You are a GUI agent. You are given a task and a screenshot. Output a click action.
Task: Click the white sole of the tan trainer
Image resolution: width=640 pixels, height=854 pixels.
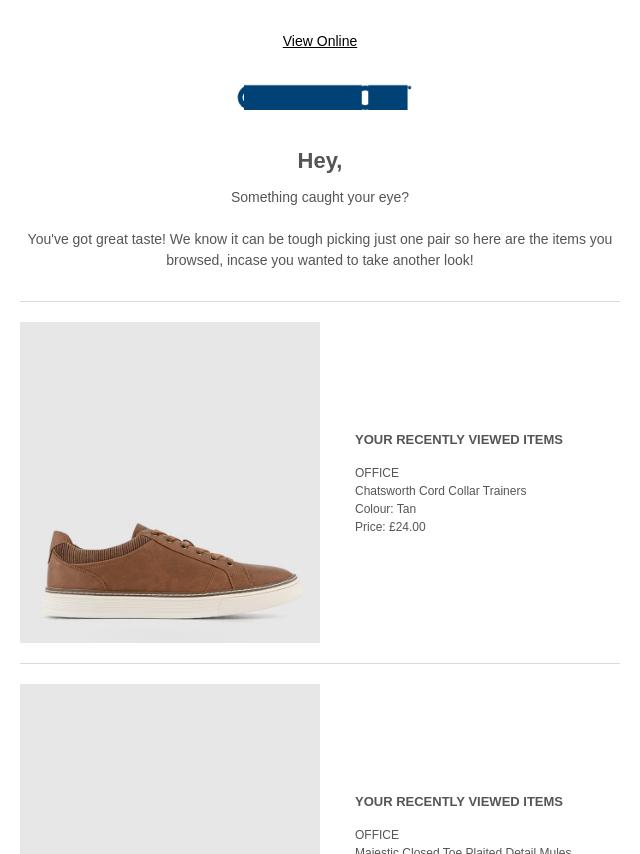click(172, 605)
